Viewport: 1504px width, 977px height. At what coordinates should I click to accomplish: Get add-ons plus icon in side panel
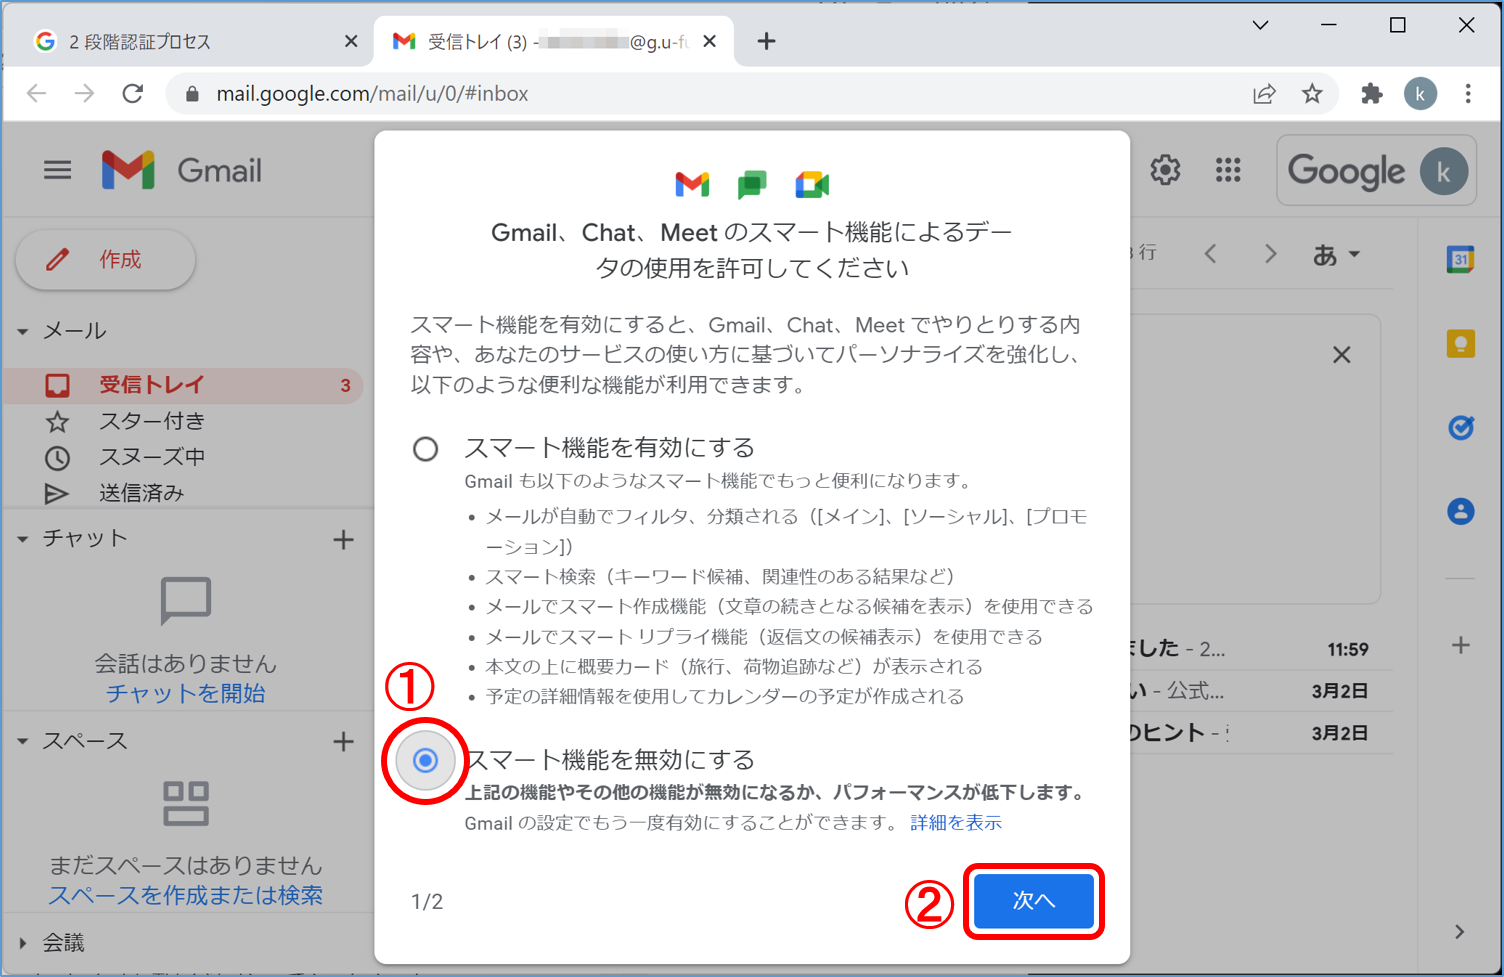click(1461, 645)
